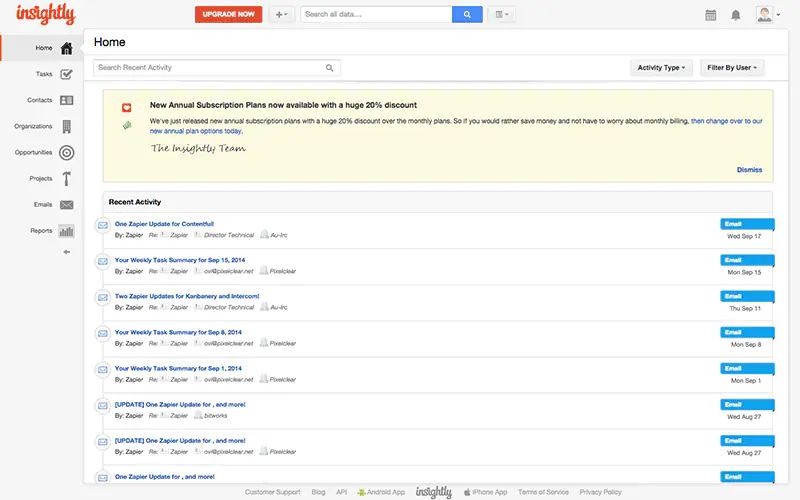Open the plus add-new dropdown
The height and width of the screenshot is (500, 800).
tap(282, 14)
